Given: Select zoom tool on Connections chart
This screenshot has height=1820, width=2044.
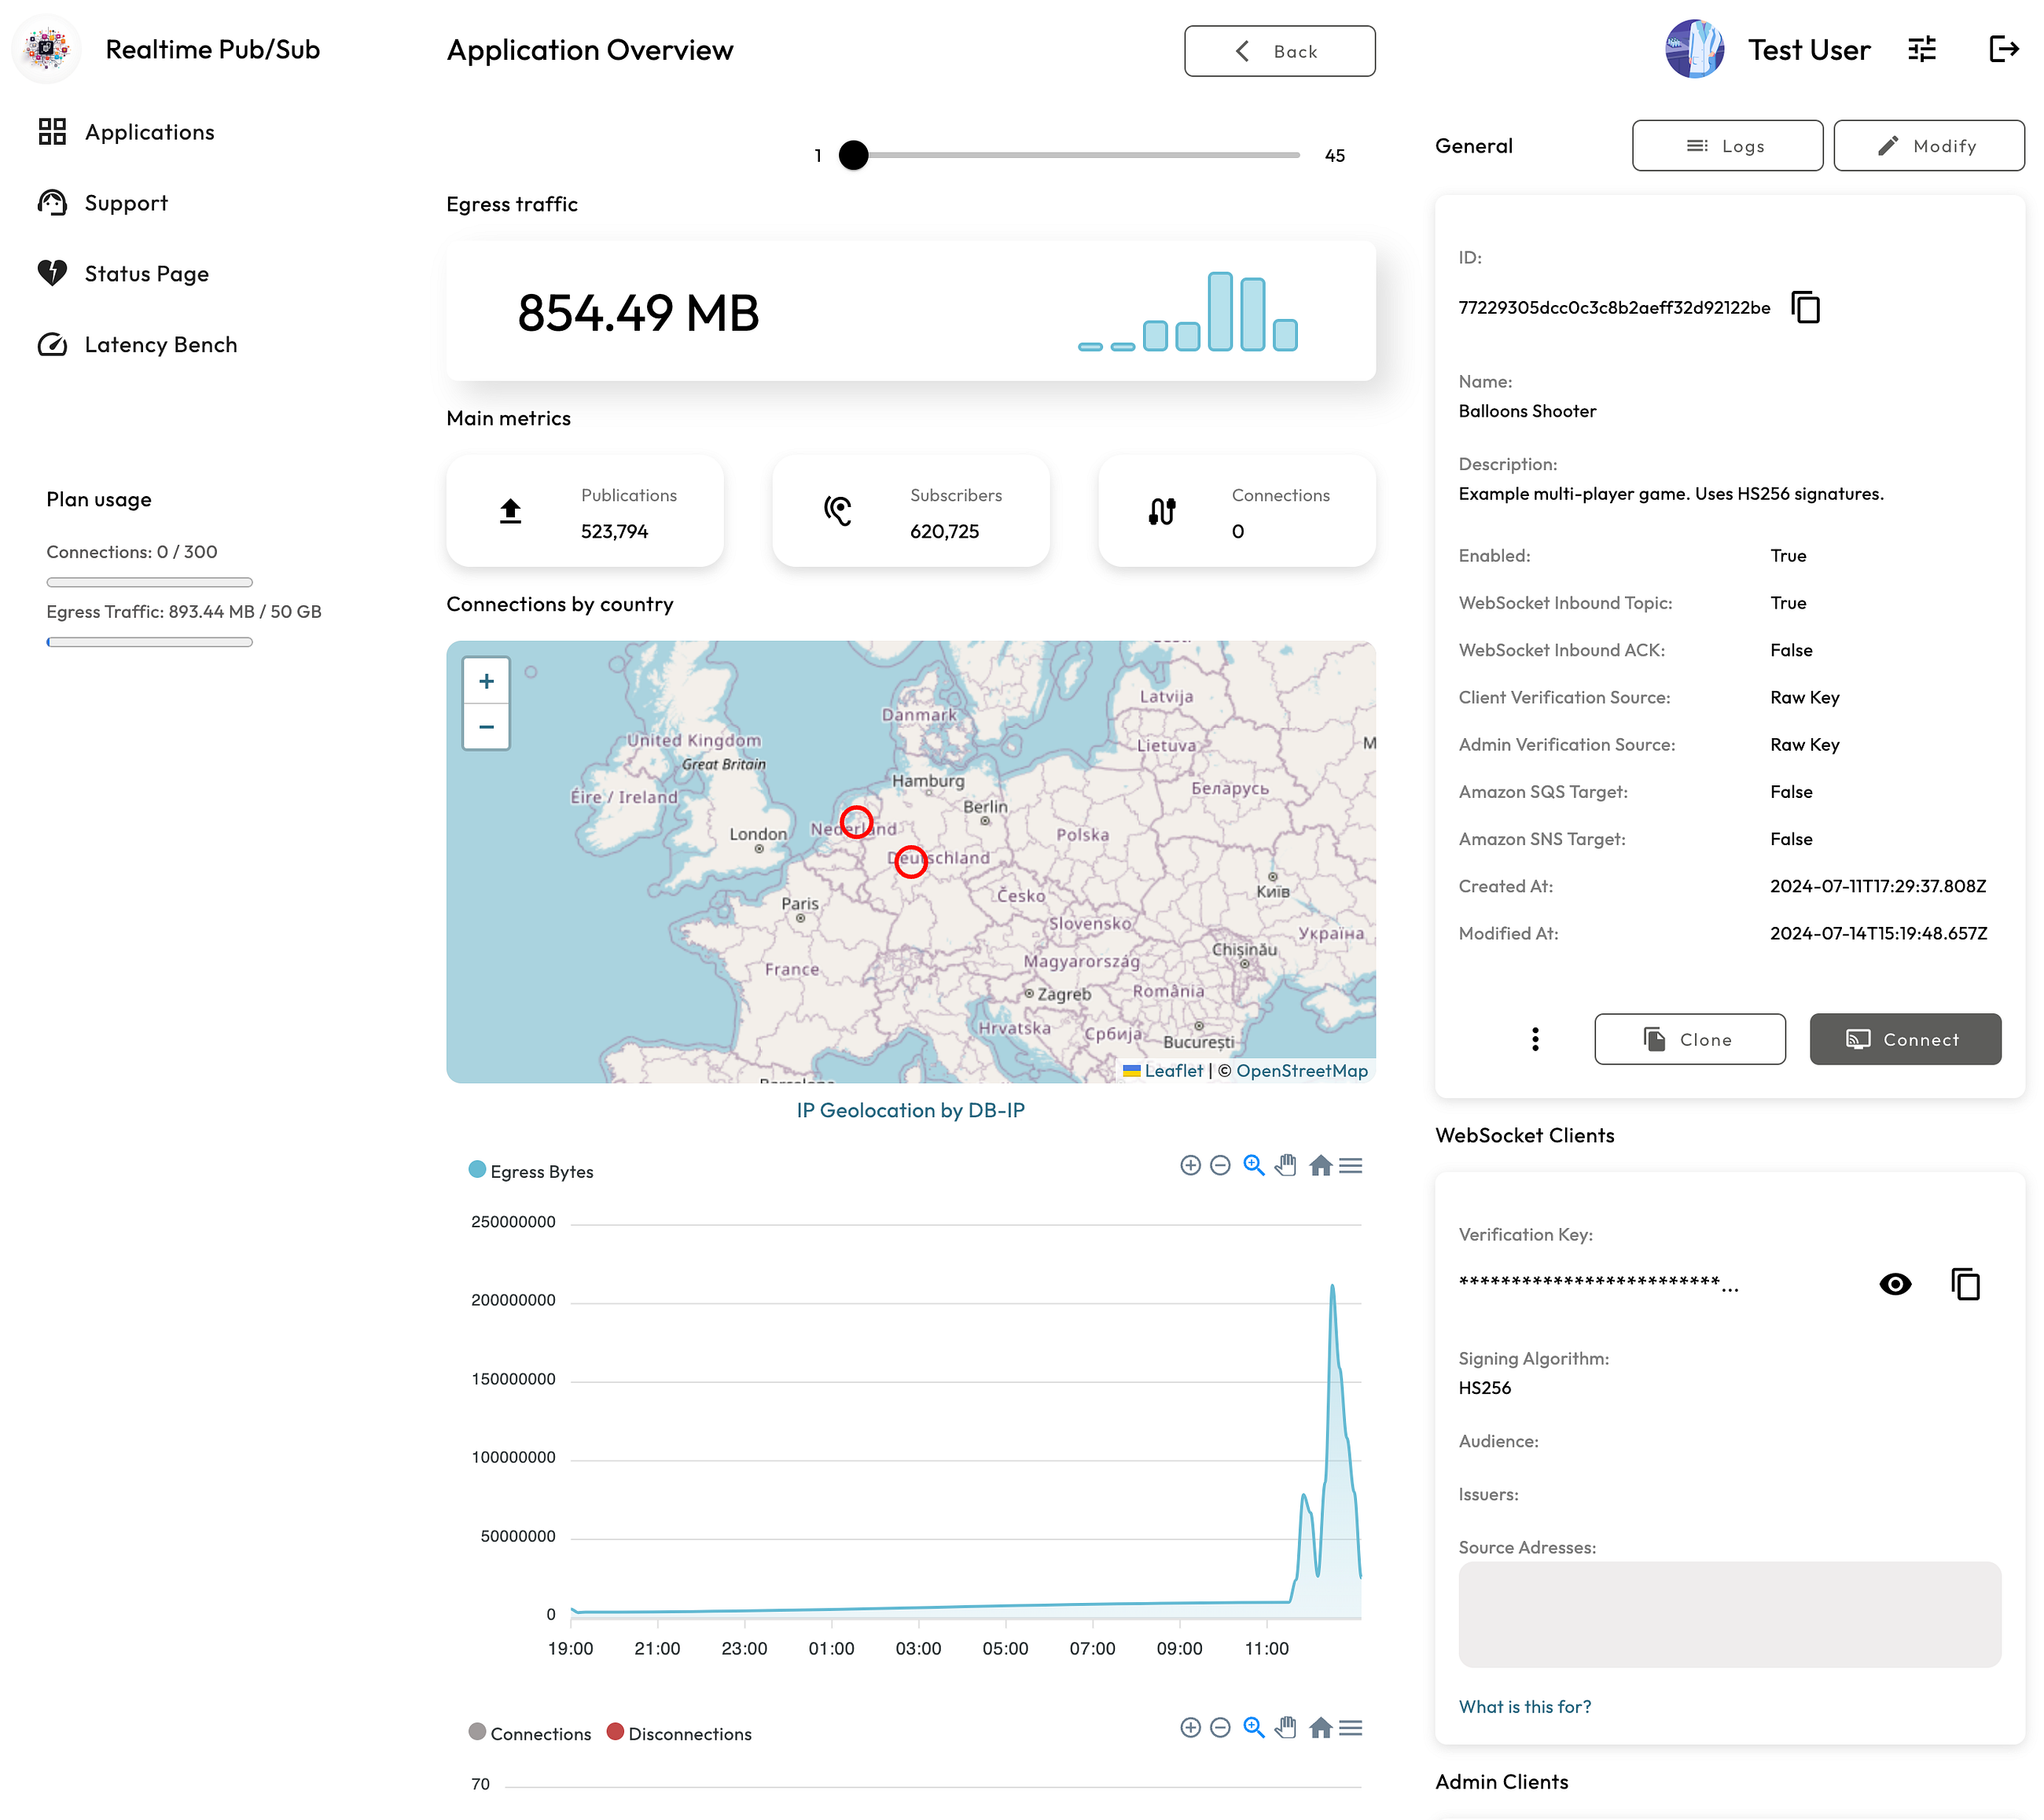Looking at the screenshot, I should [x=1254, y=1729].
